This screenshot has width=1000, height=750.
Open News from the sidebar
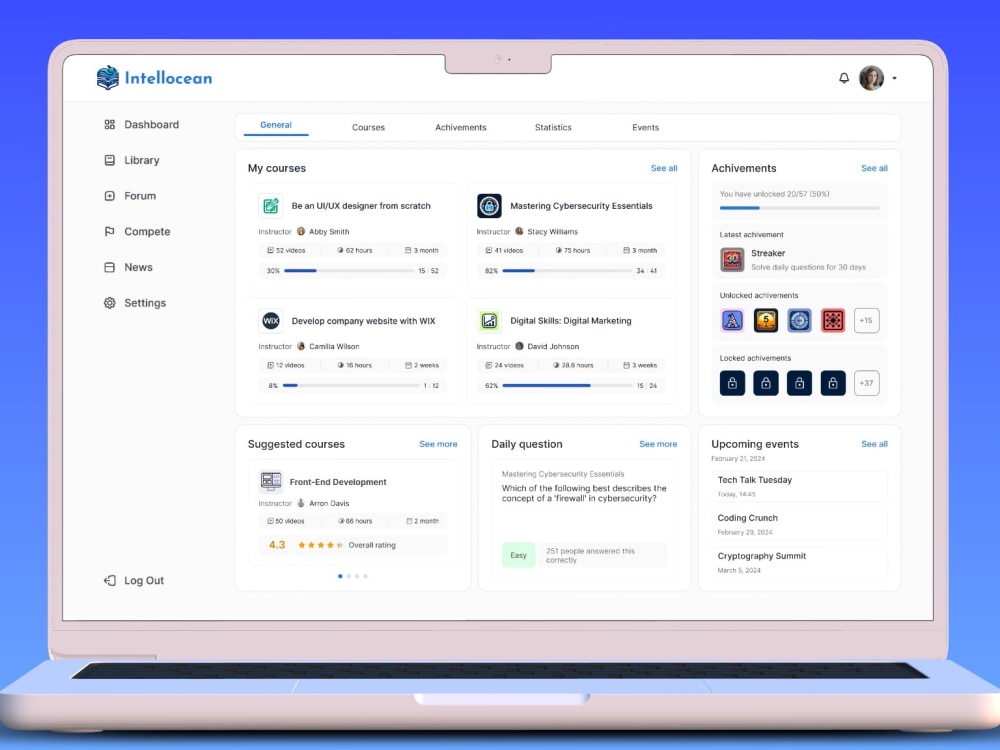[128, 267]
